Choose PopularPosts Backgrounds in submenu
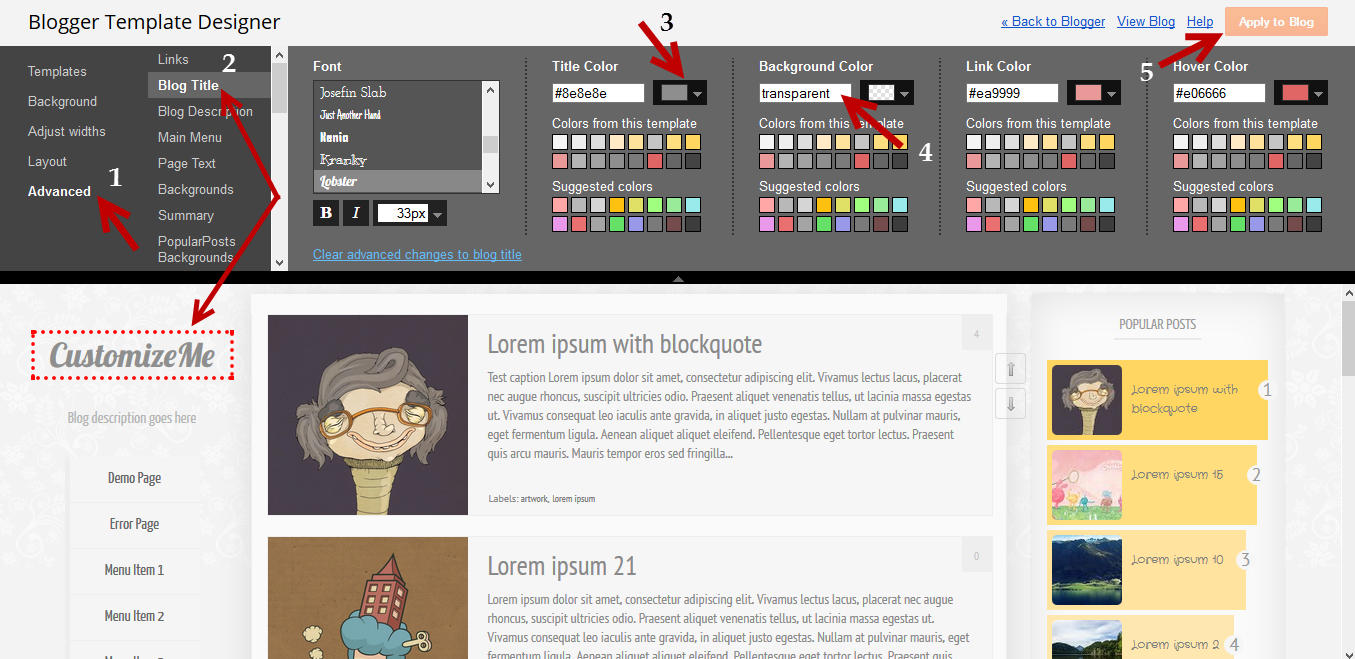The height and width of the screenshot is (659, 1355). tap(196, 249)
